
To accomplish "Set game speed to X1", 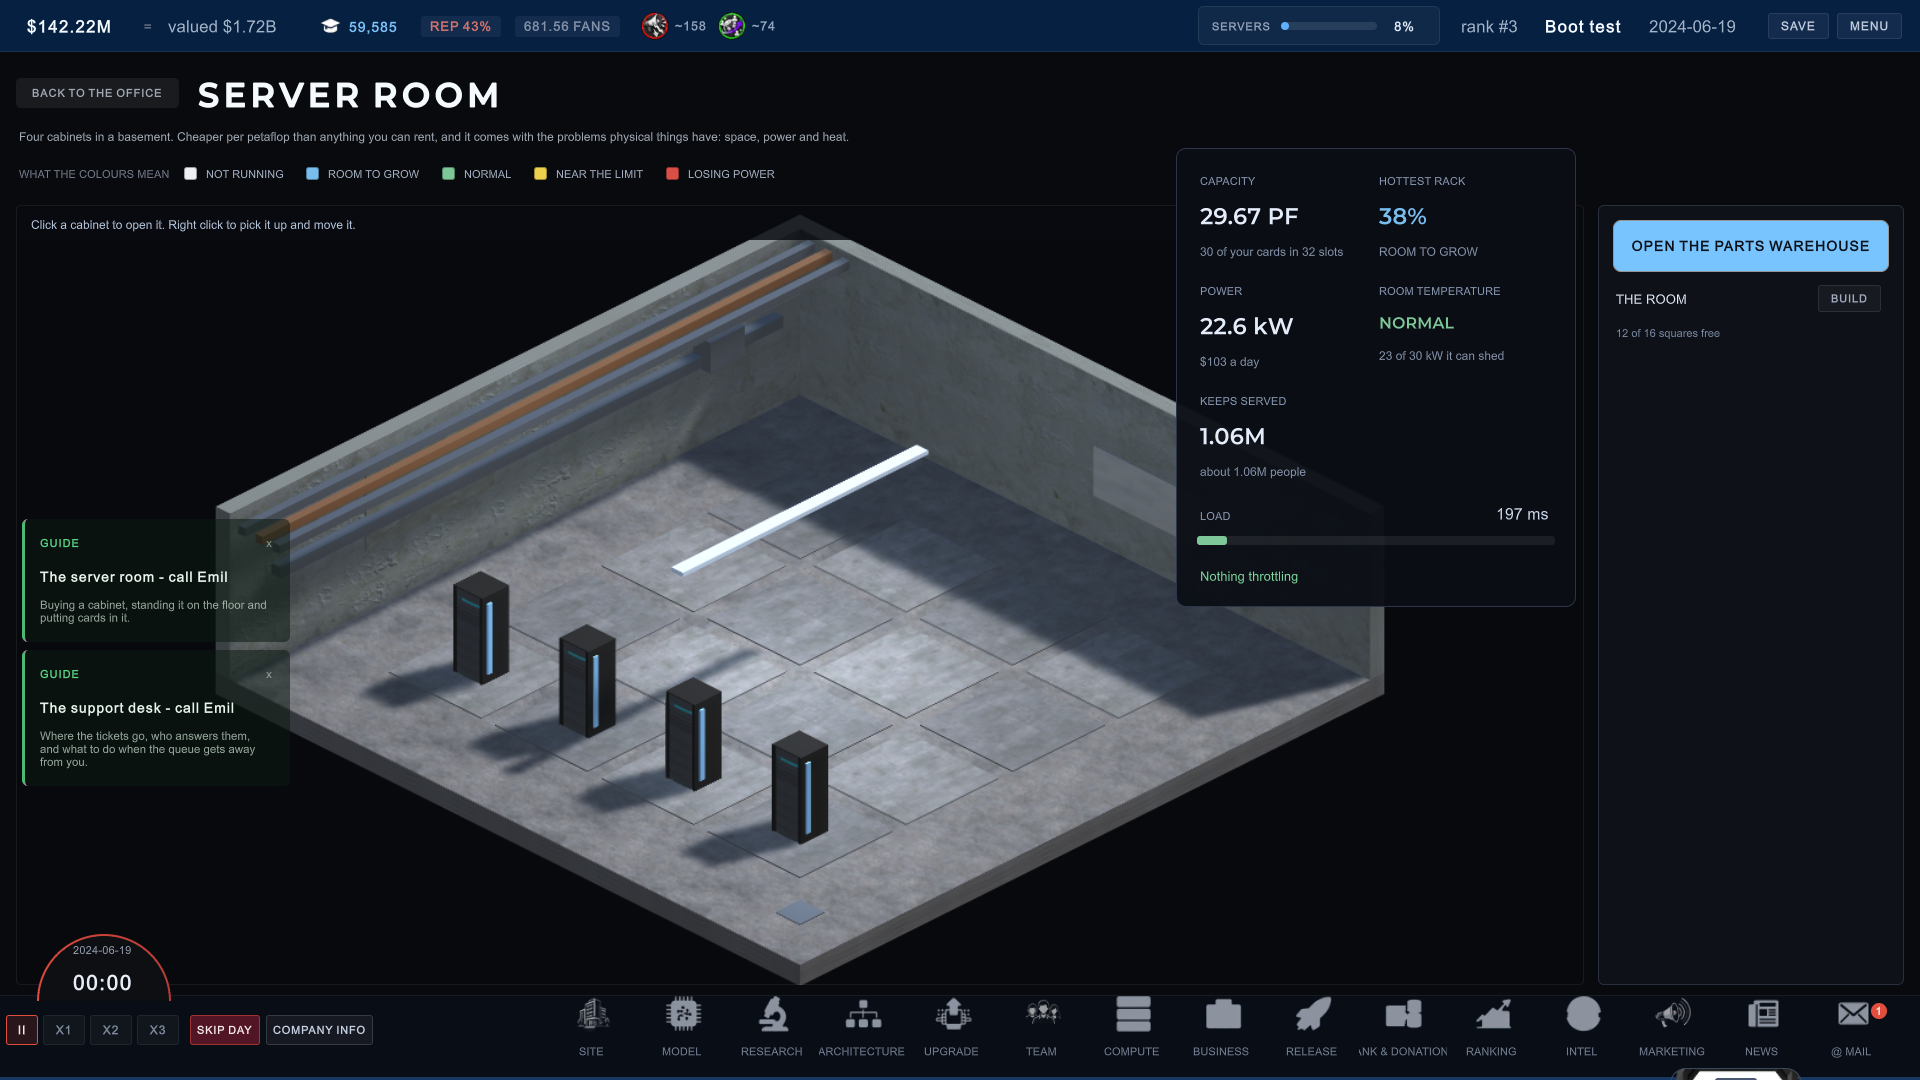I will [63, 1030].
